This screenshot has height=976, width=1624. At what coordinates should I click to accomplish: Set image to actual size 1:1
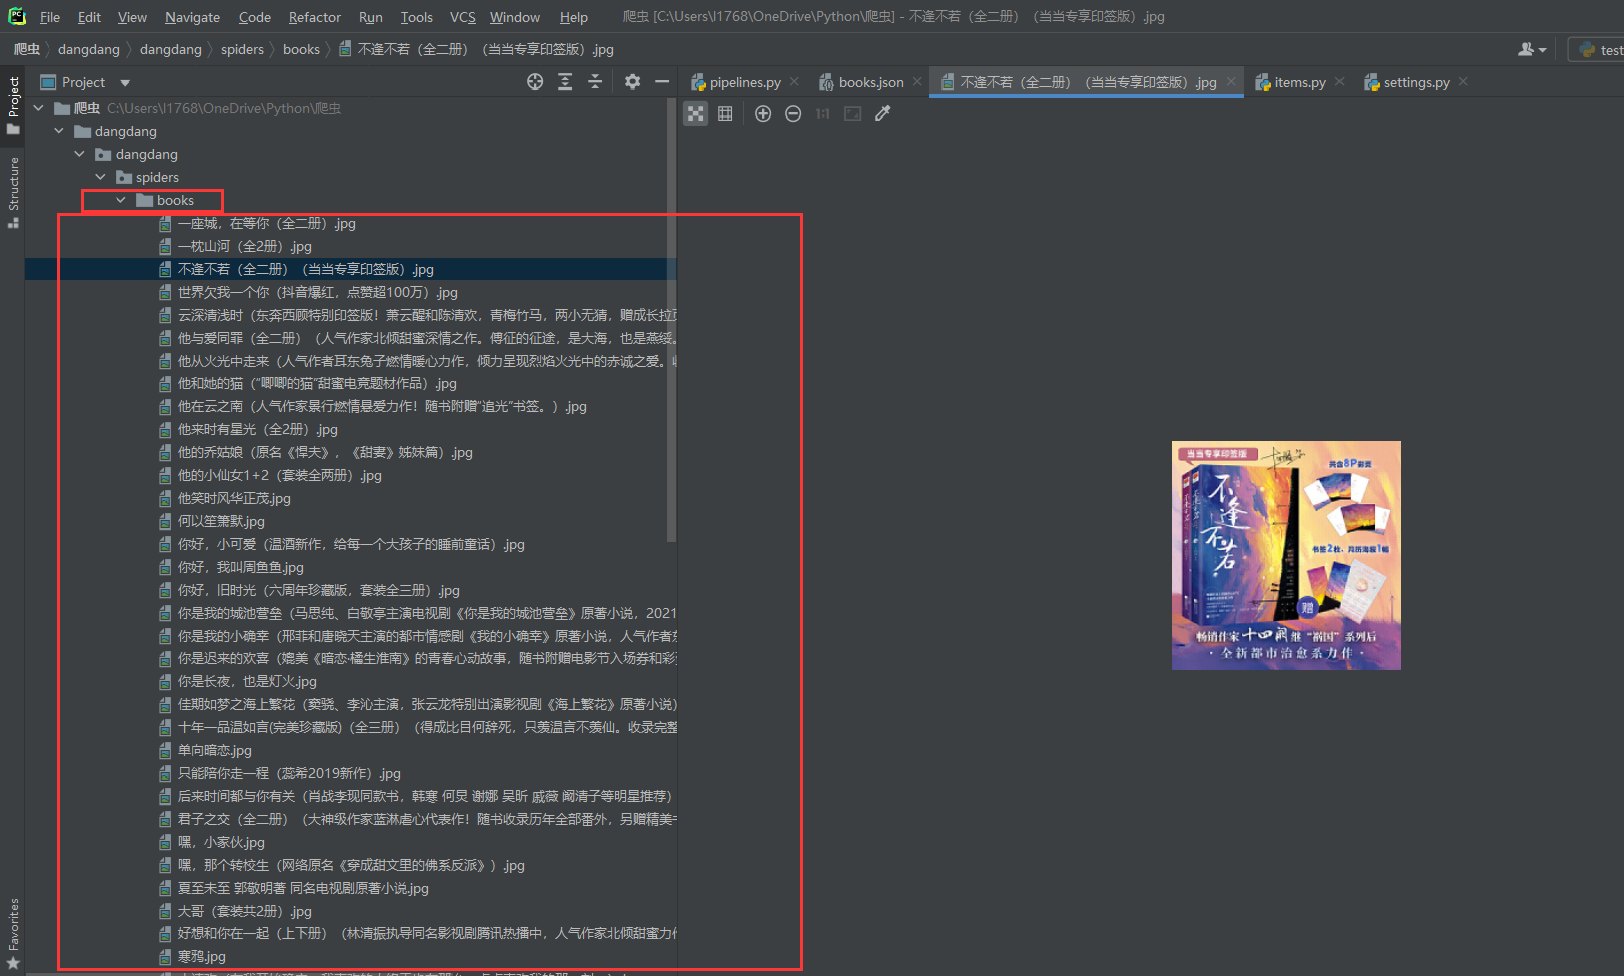(x=823, y=114)
